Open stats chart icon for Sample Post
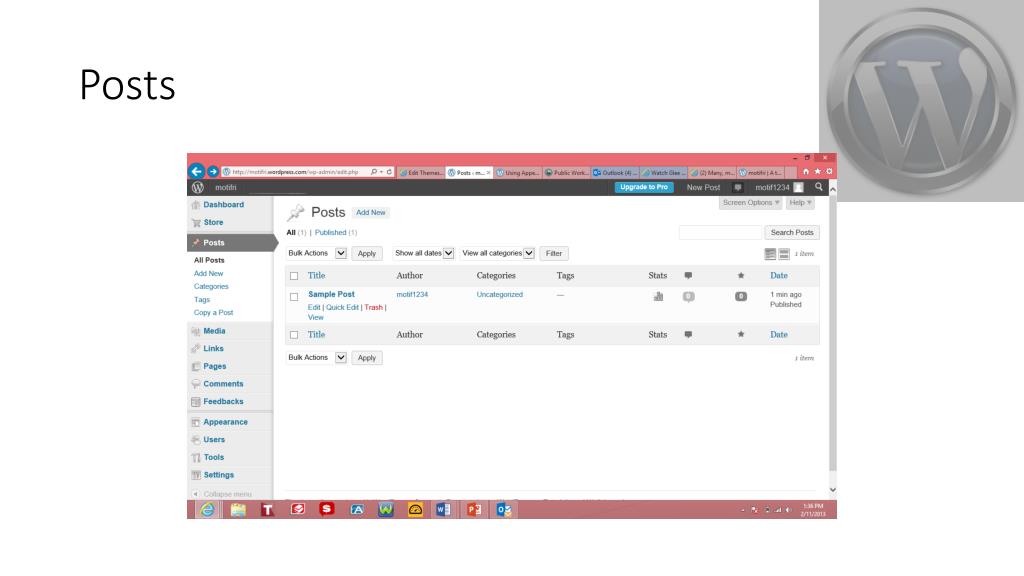1024x576 pixels. click(x=658, y=296)
